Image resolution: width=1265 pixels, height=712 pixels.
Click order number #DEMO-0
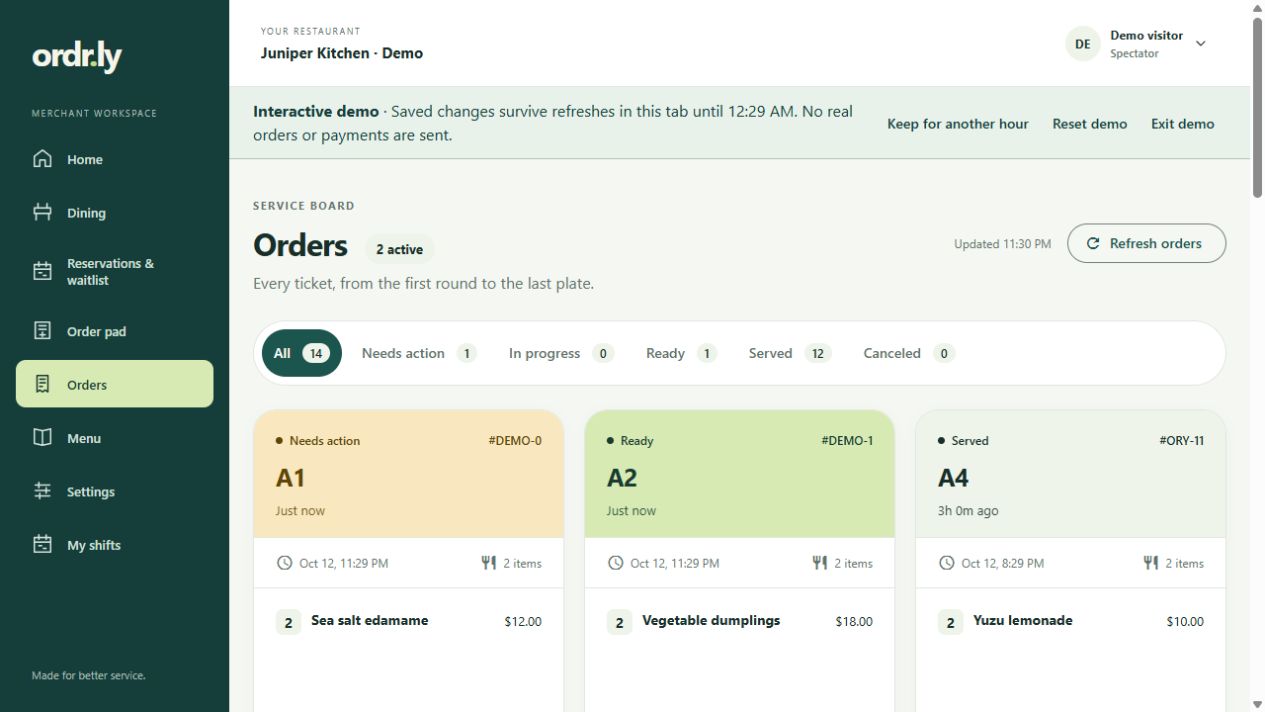(x=515, y=440)
